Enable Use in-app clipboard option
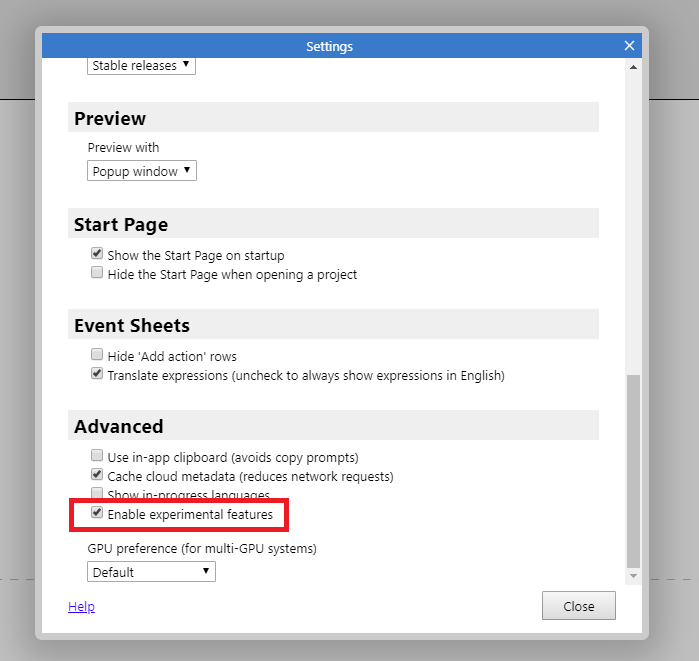Screen dimensions: 699x661 [x=97, y=456]
